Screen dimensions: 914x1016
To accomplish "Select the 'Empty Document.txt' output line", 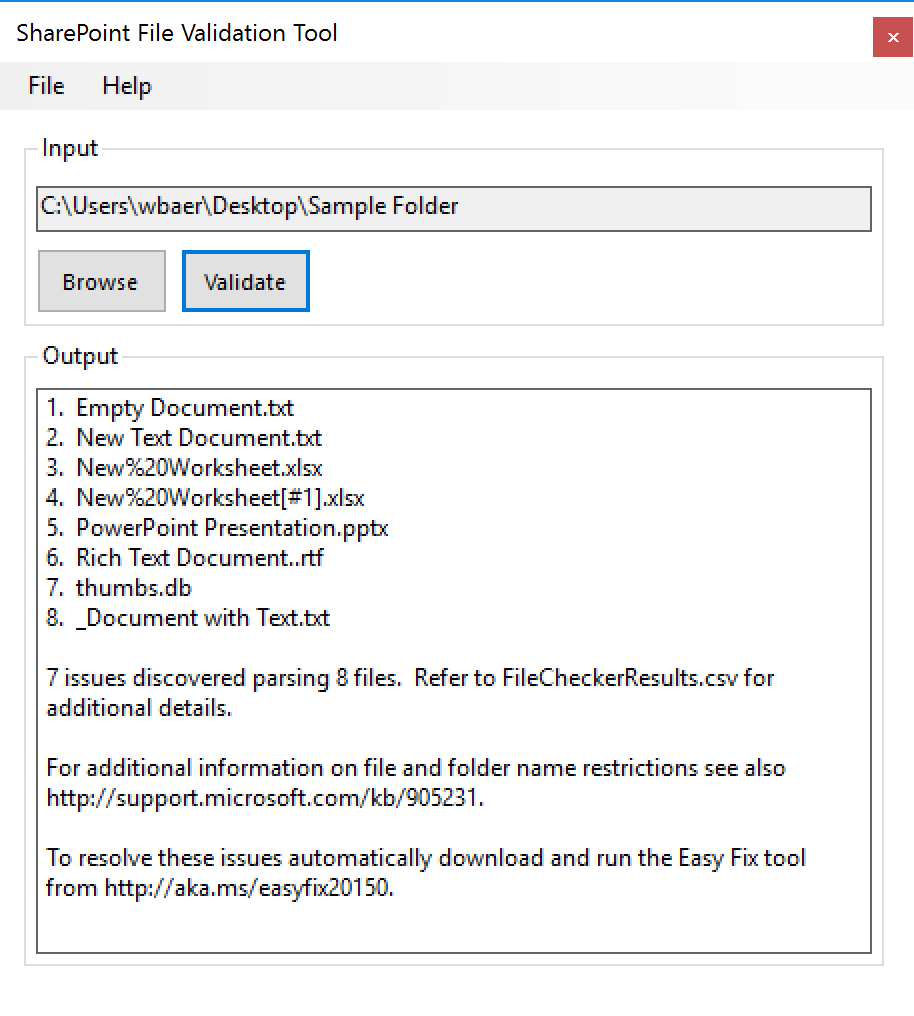I will click(x=170, y=408).
